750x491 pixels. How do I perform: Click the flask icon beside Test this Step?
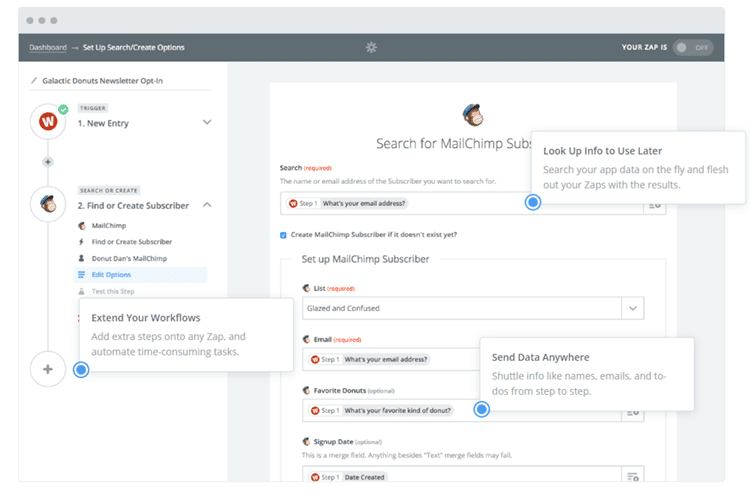81,291
